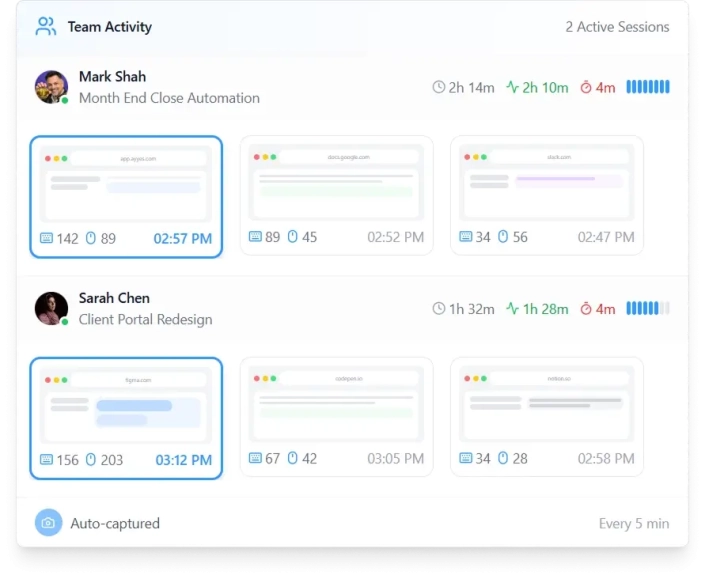Click the Team Activity heading
Image resolution: width=705 pixels, height=579 pixels.
110,27
